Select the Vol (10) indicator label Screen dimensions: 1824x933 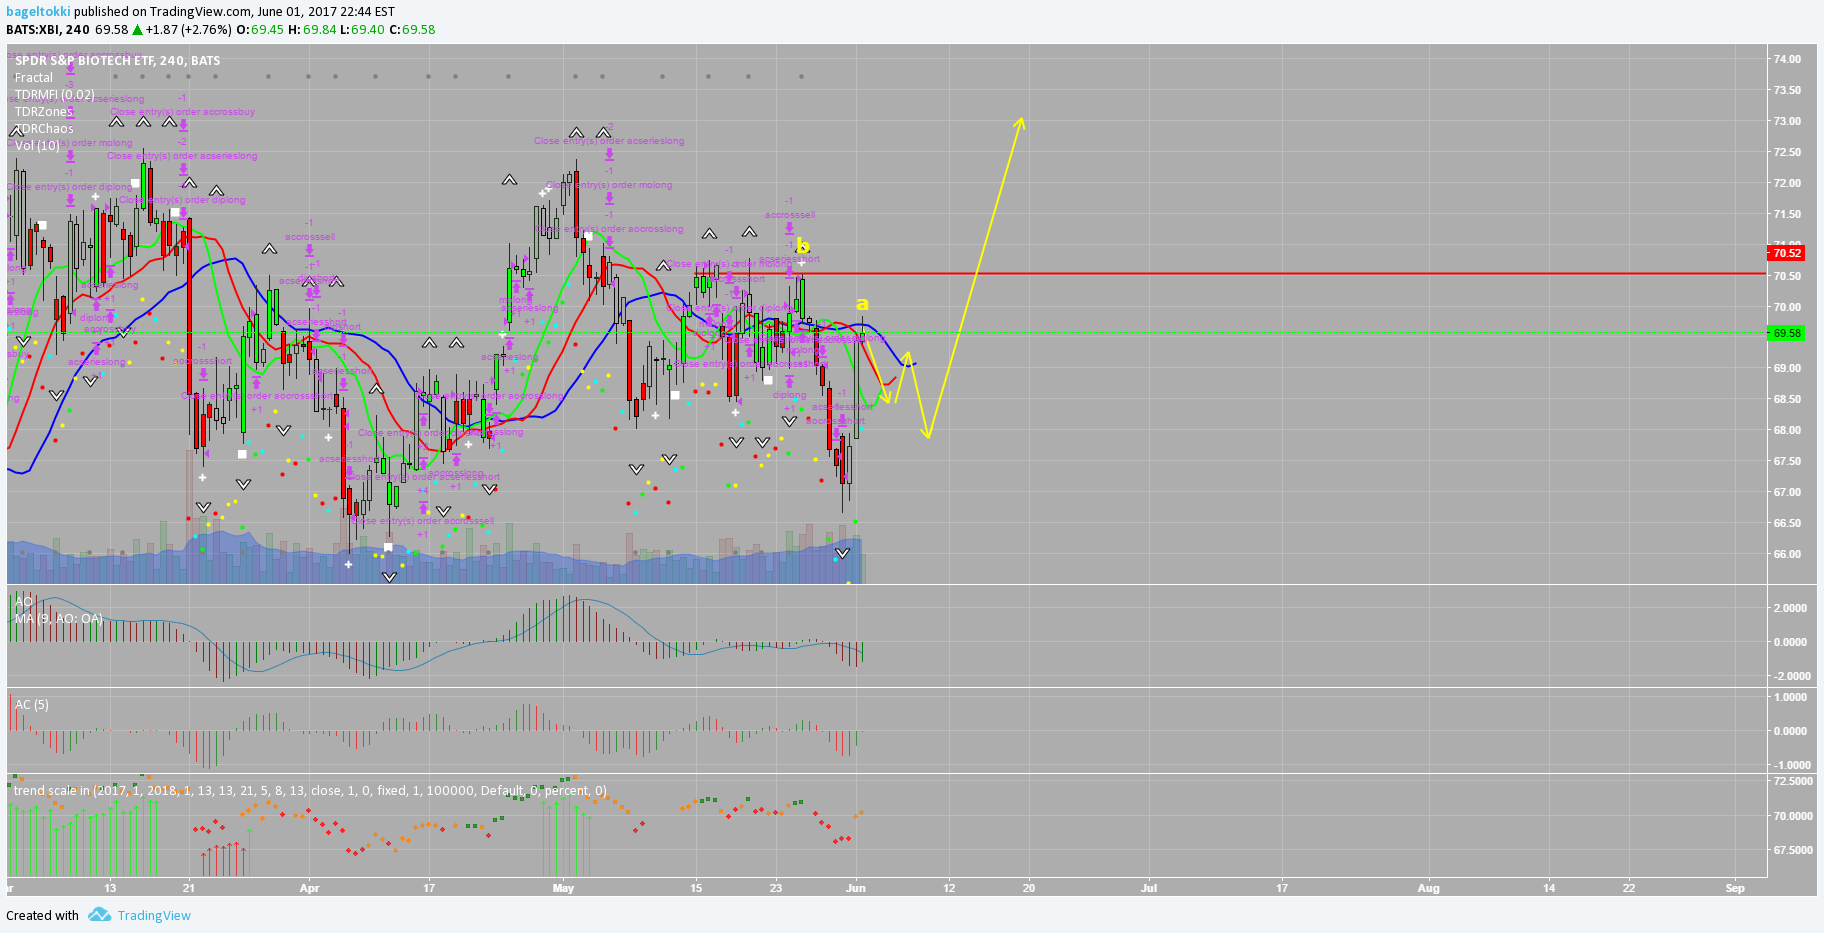point(37,146)
